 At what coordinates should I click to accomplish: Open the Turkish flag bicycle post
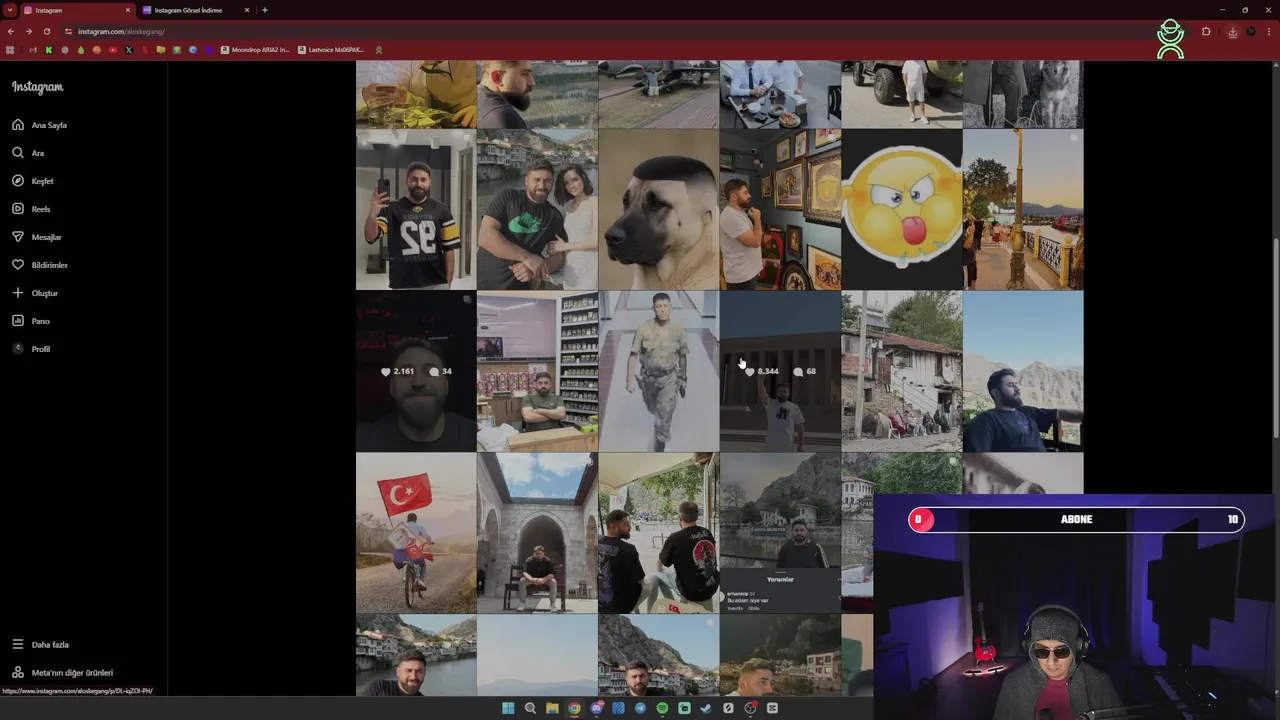(416, 533)
